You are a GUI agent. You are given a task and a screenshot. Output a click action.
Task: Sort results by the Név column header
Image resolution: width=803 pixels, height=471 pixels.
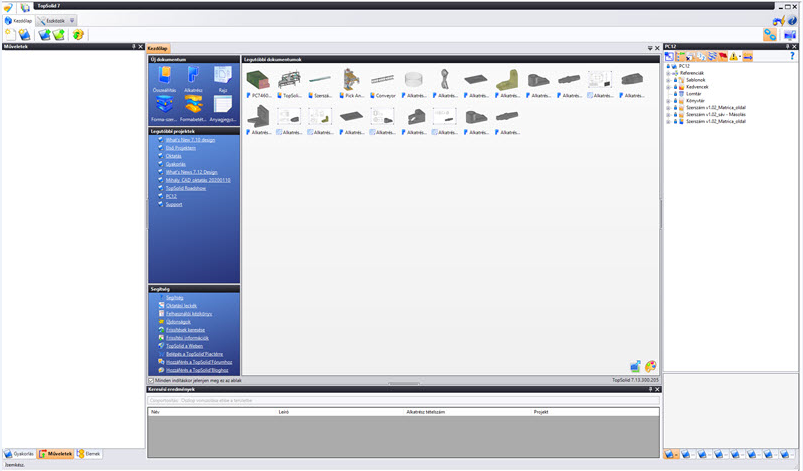[x=212, y=412]
